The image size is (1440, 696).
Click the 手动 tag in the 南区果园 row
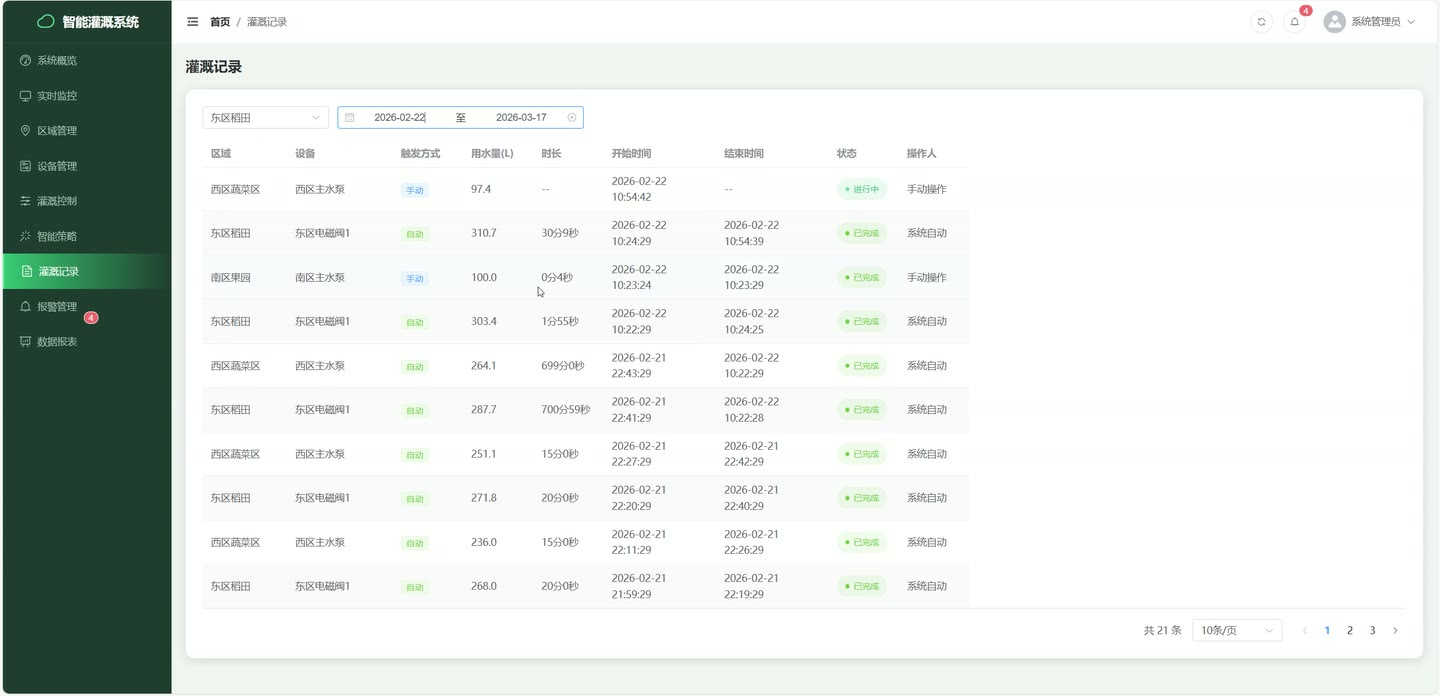point(414,278)
